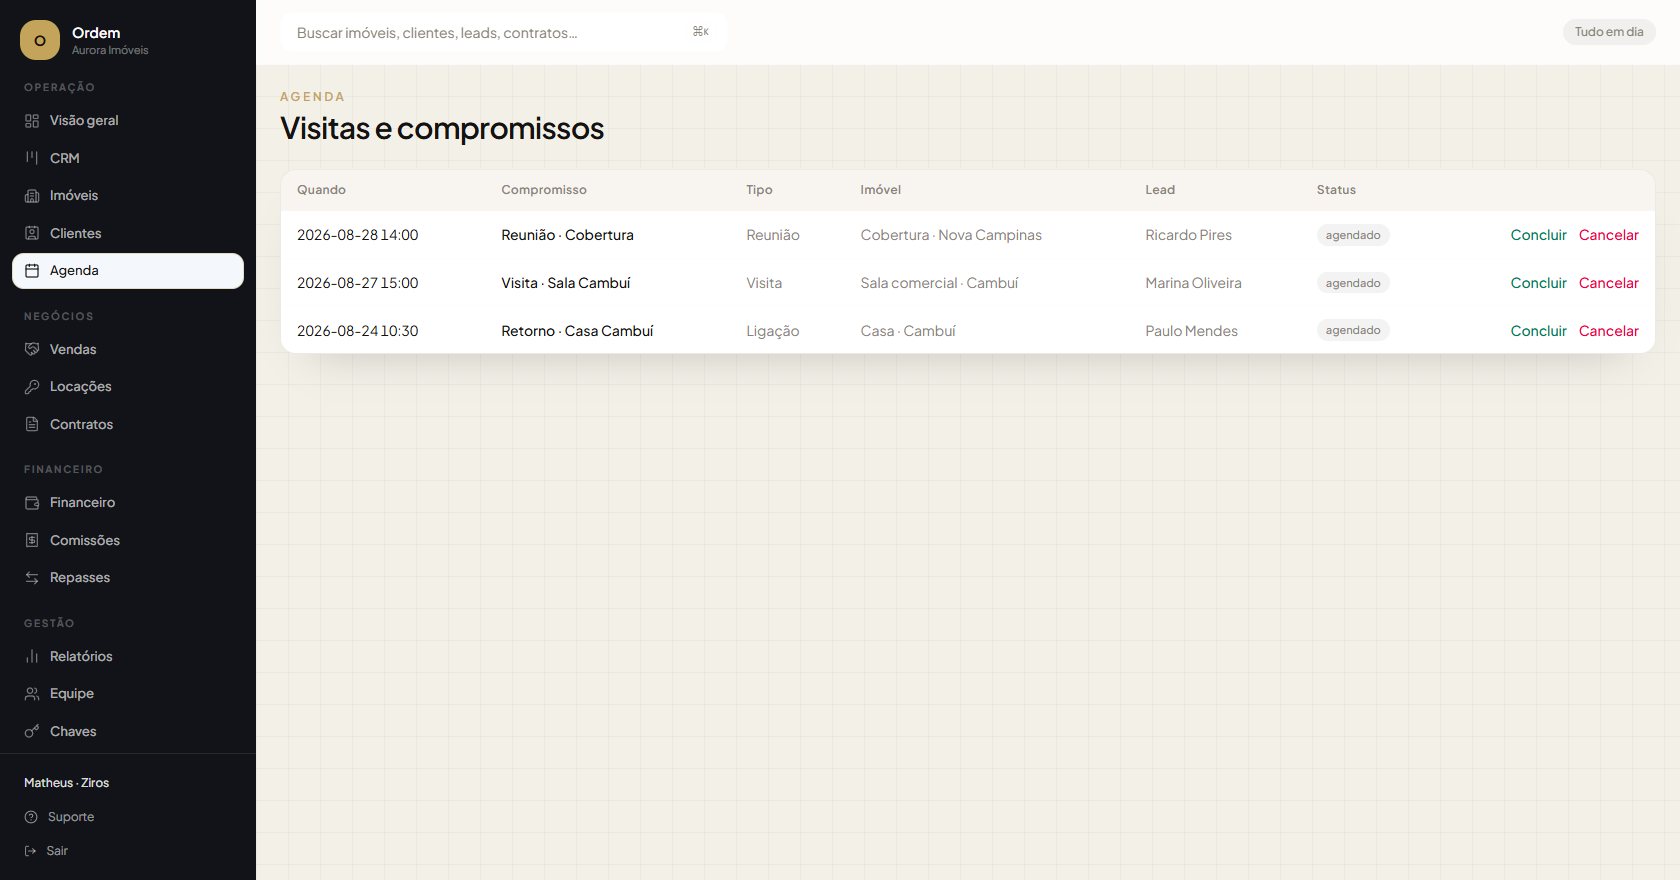Open Vendas handshake icon
The width and height of the screenshot is (1680, 880).
pos(32,349)
